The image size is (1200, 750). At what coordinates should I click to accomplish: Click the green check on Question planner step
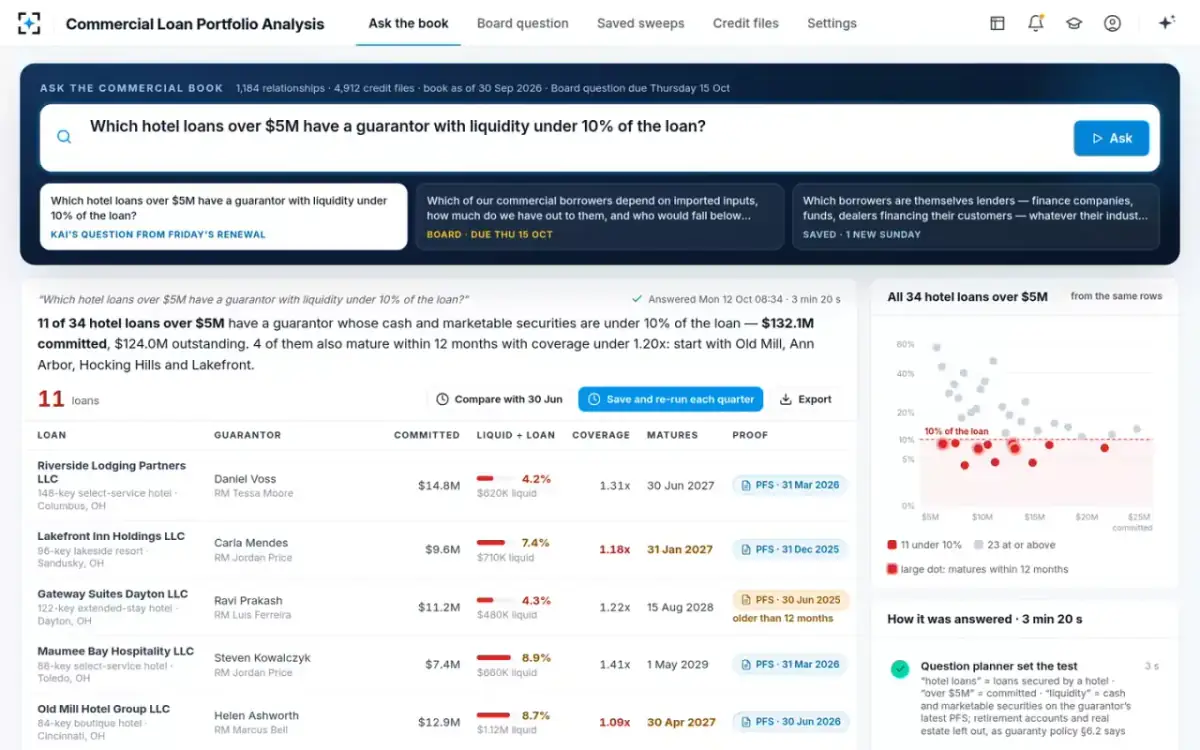tap(900, 669)
